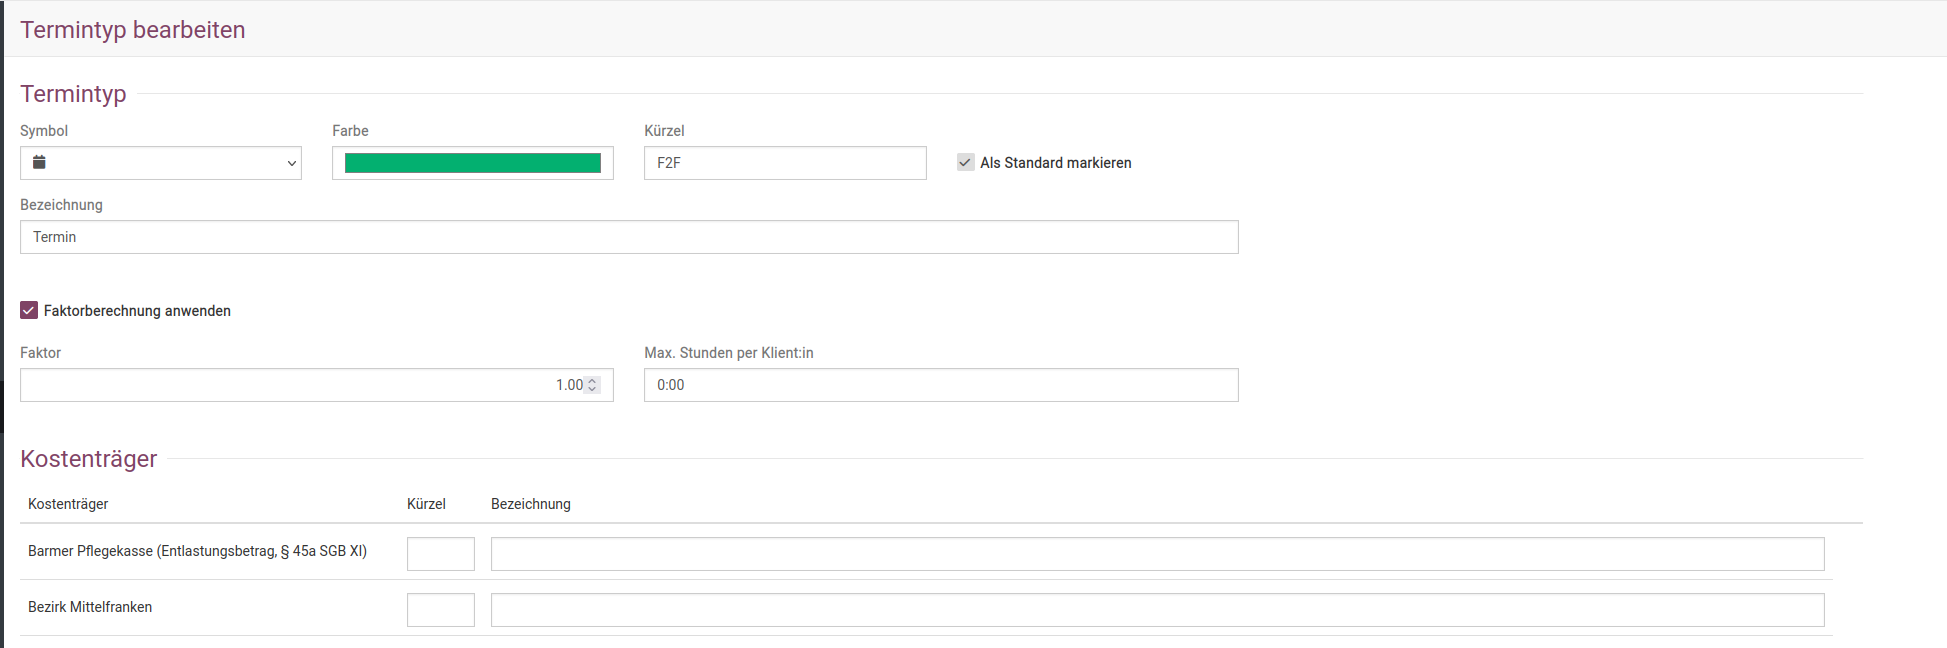Select the Barmer Pflegekasse row name

click(x=197, y=551)
